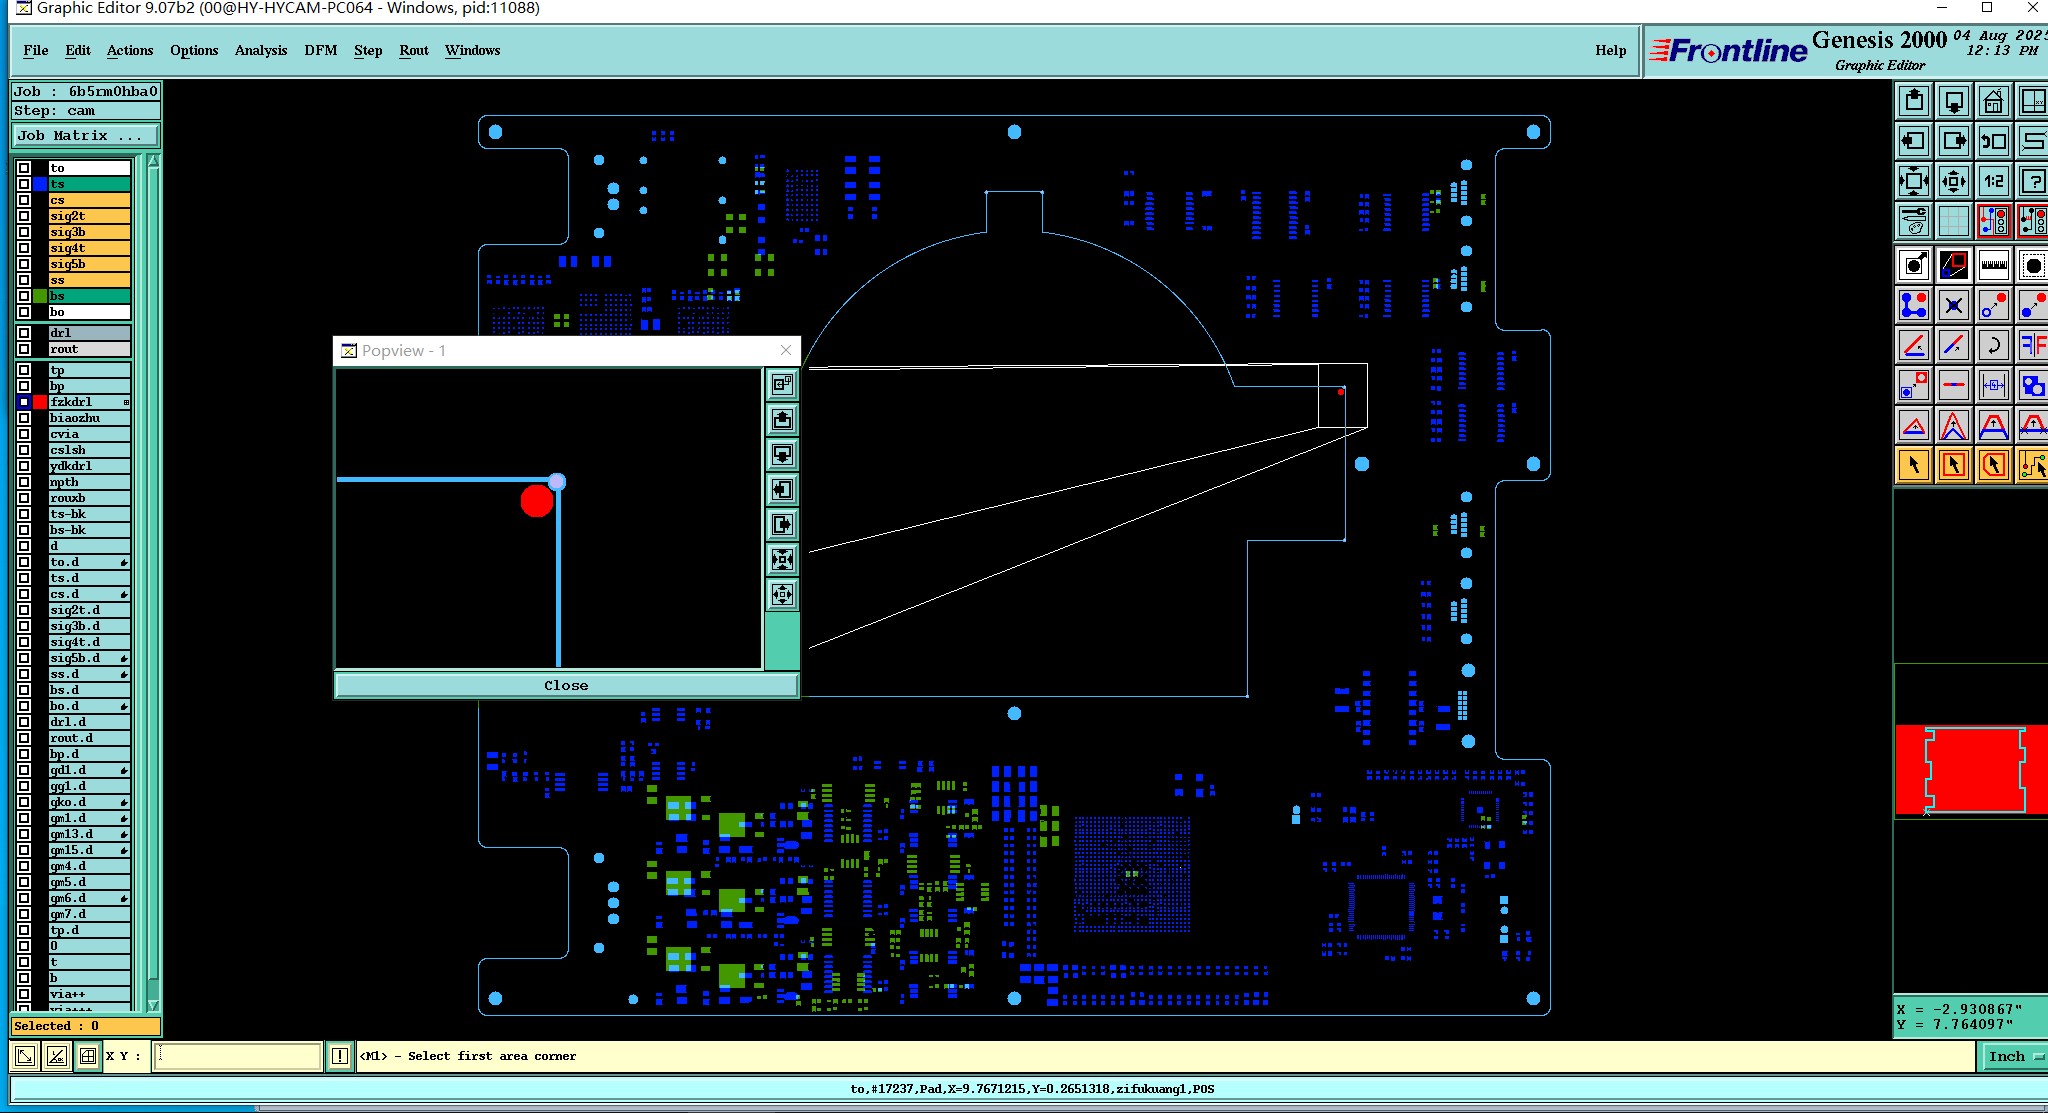Select the plain arrow selection tool
2048x1113 pixels.
point(1913,465)
